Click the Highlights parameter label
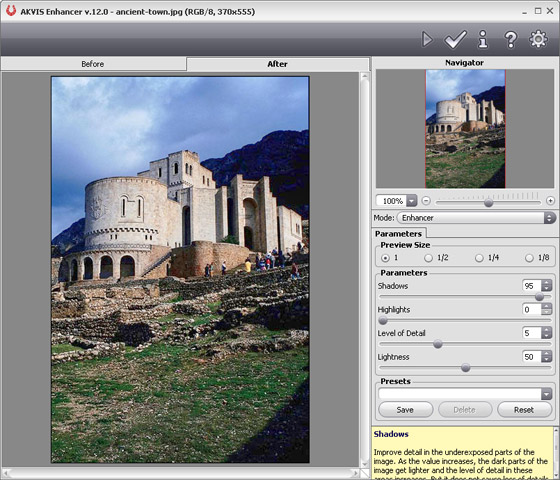The height and width of the screenshot is (480, 560). (x=394, y=309)
